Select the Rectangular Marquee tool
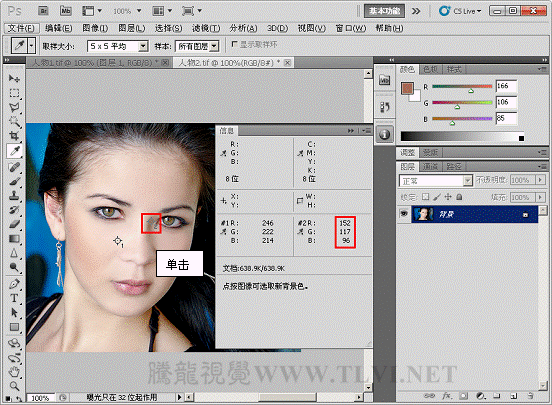Screen dimensions: 552x405 coord(14,93)
